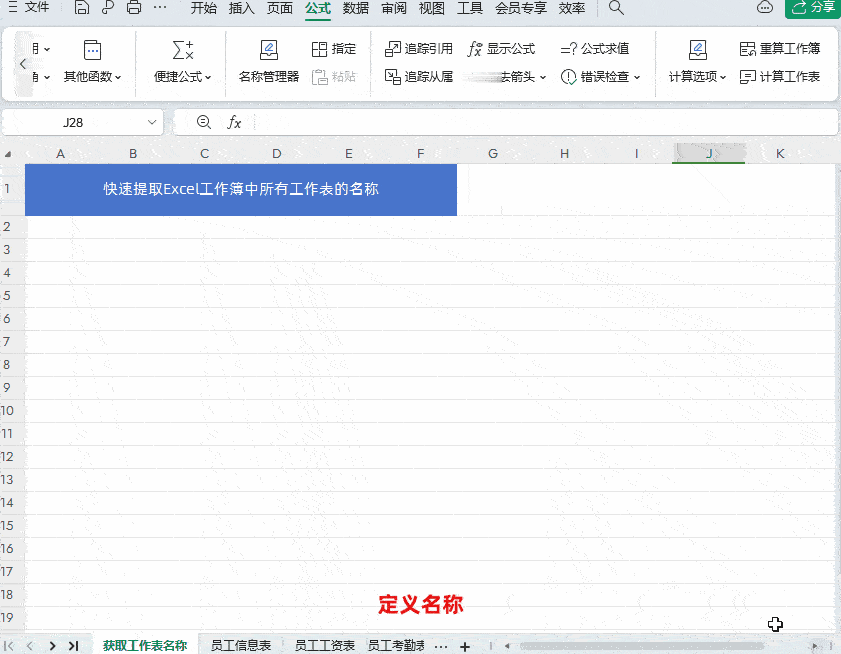Go to first sheet navigation arrow
This screenshot has width=841, height=654.
pos(9,646)
